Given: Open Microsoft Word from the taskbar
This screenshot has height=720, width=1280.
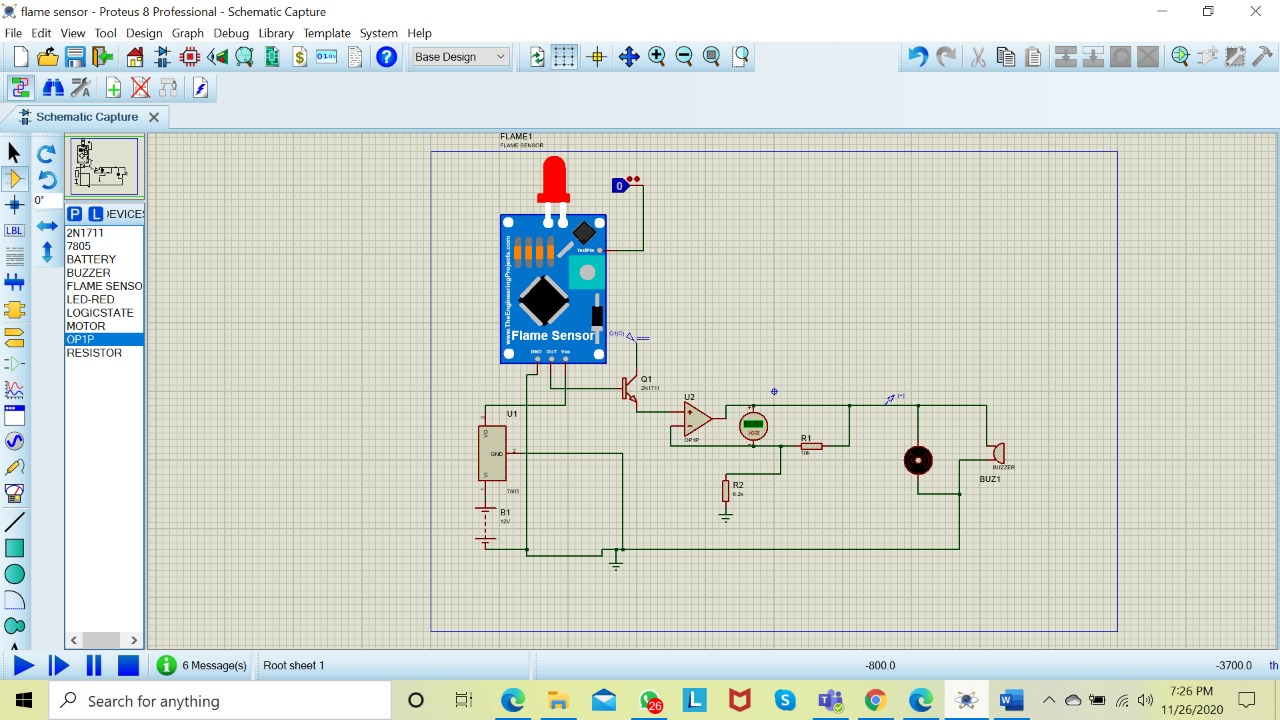Looking at the screenshot, I should point(1011,701).
